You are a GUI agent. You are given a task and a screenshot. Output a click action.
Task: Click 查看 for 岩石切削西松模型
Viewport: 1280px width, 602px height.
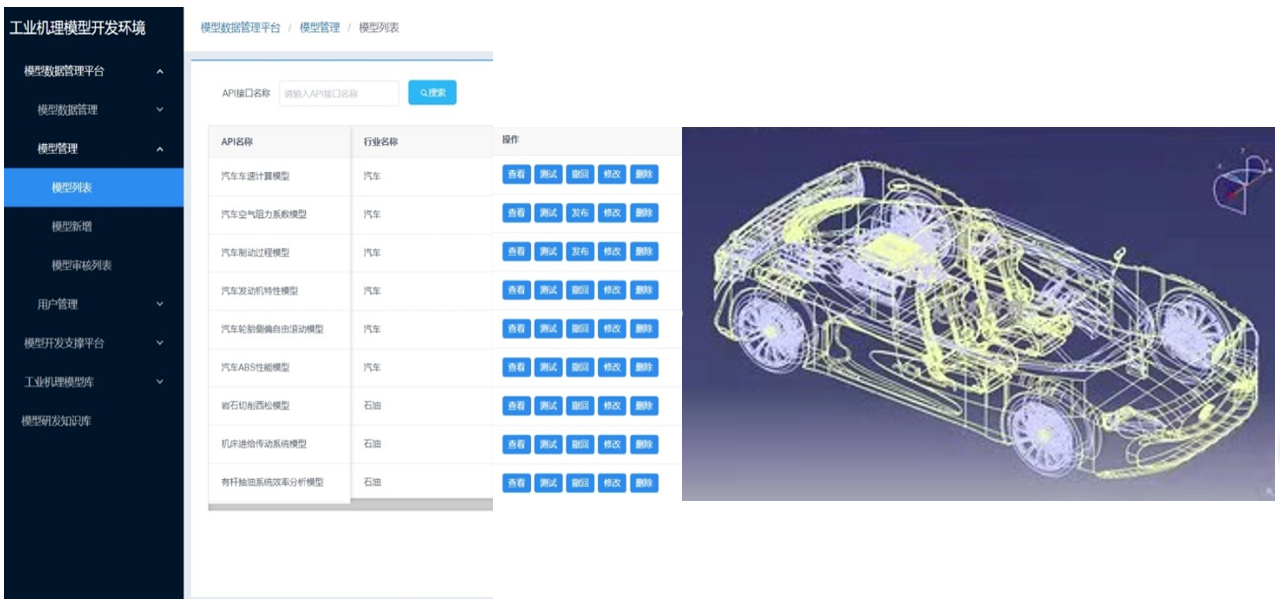coord(516,406)
